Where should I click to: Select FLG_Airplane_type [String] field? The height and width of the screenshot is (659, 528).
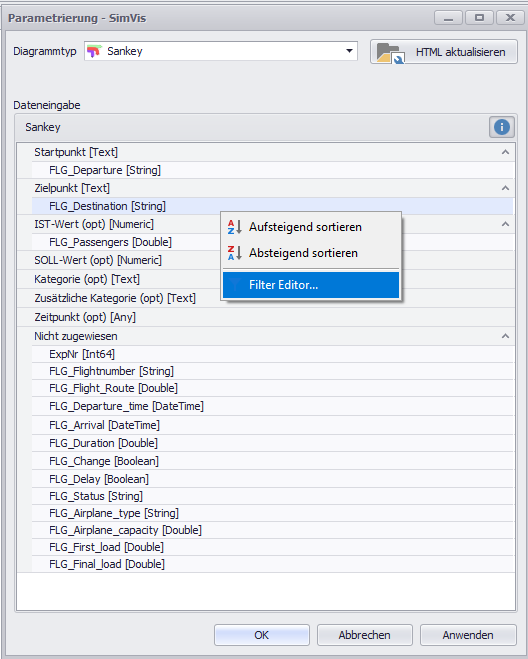273,513
